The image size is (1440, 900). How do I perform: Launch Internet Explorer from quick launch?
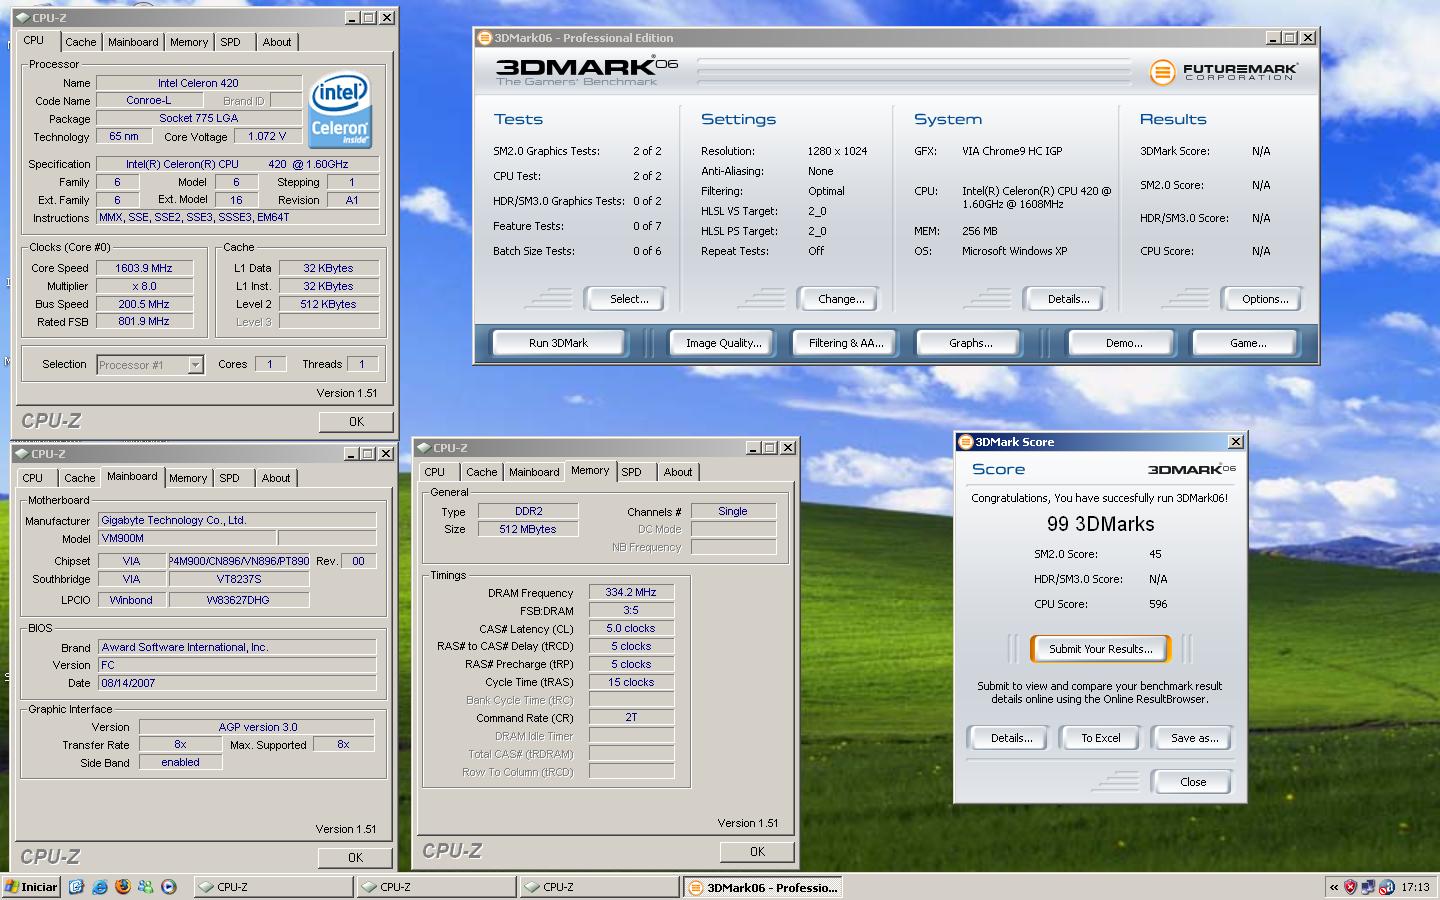coord(100,887)
